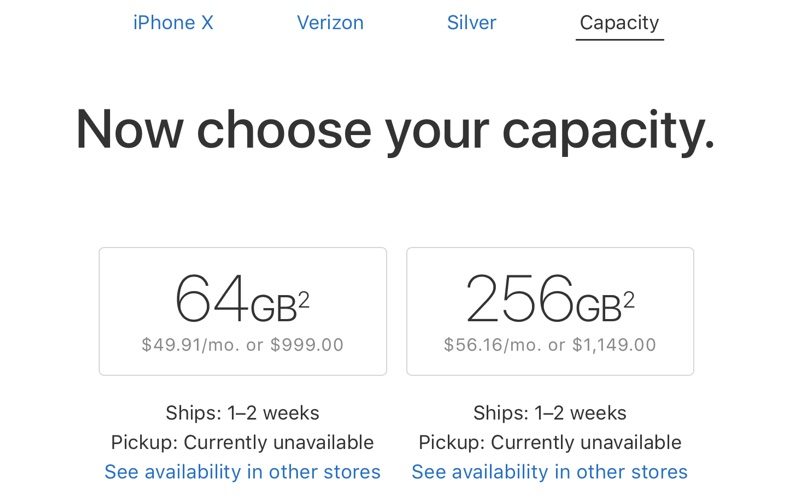See availability in other stores for 256GB

(550, 471)
